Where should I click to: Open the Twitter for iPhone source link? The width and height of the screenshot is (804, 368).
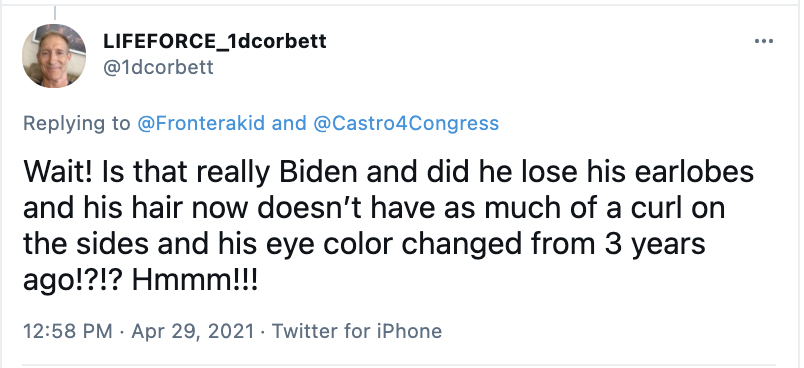coord(356,331)
